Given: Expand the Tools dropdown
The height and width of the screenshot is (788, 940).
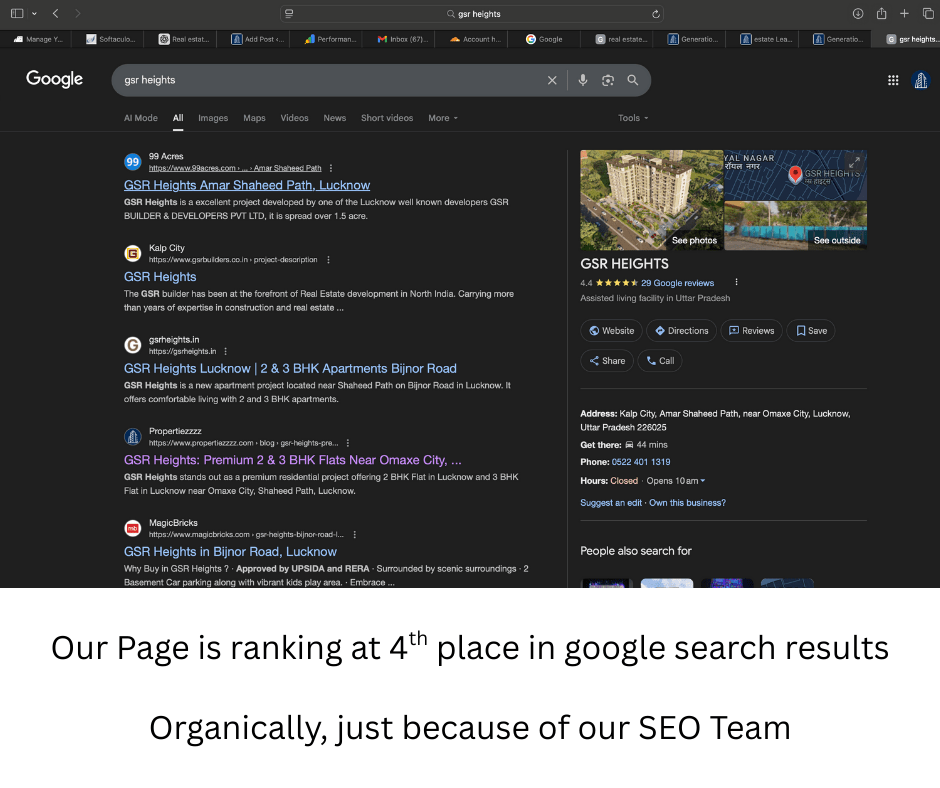Looking at the screenshot, I should [633, 118].
